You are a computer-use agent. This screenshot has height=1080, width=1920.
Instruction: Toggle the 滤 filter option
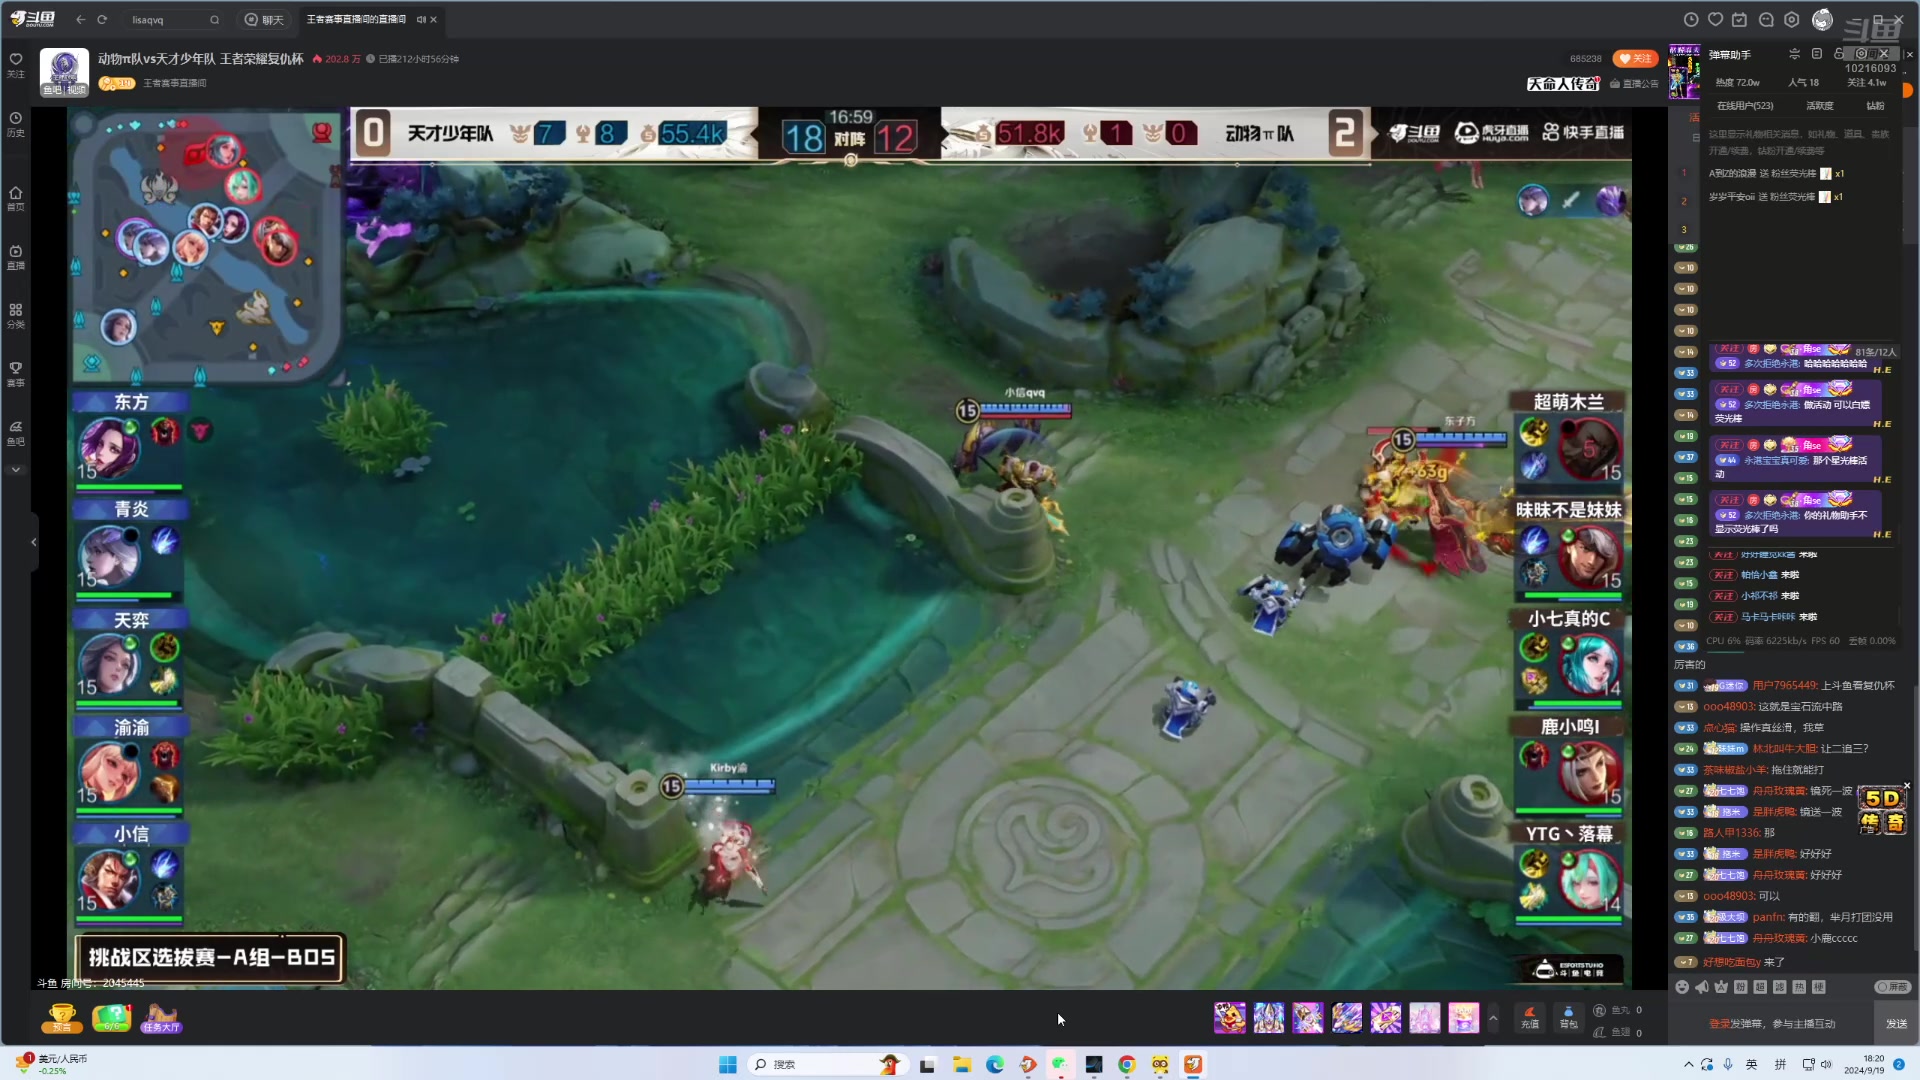coord(1779,987)
